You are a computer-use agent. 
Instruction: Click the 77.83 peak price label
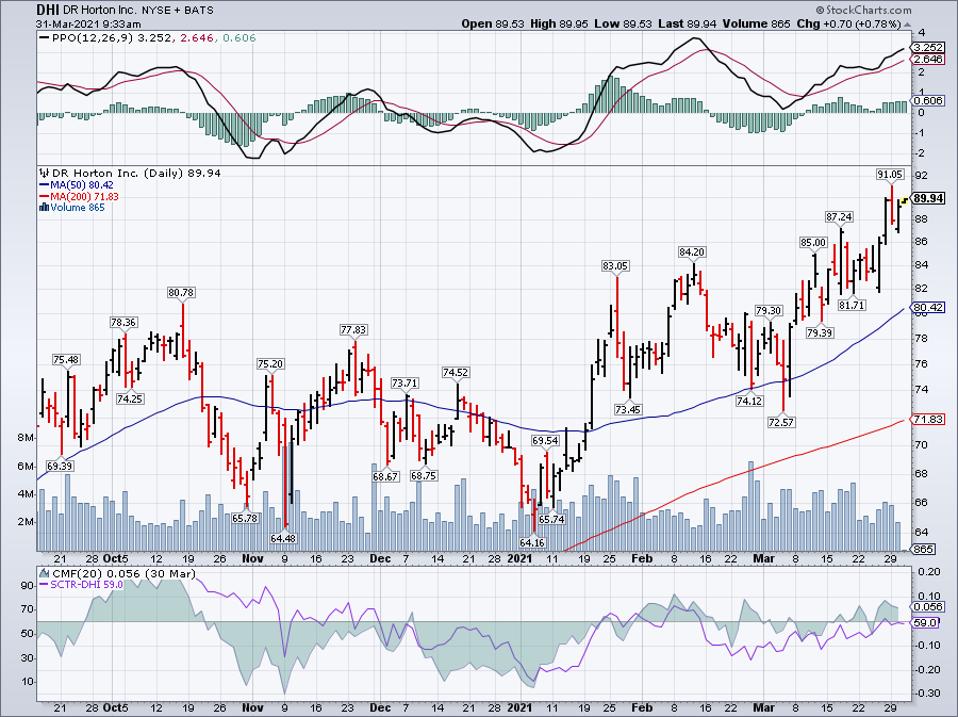click(353, 330)
